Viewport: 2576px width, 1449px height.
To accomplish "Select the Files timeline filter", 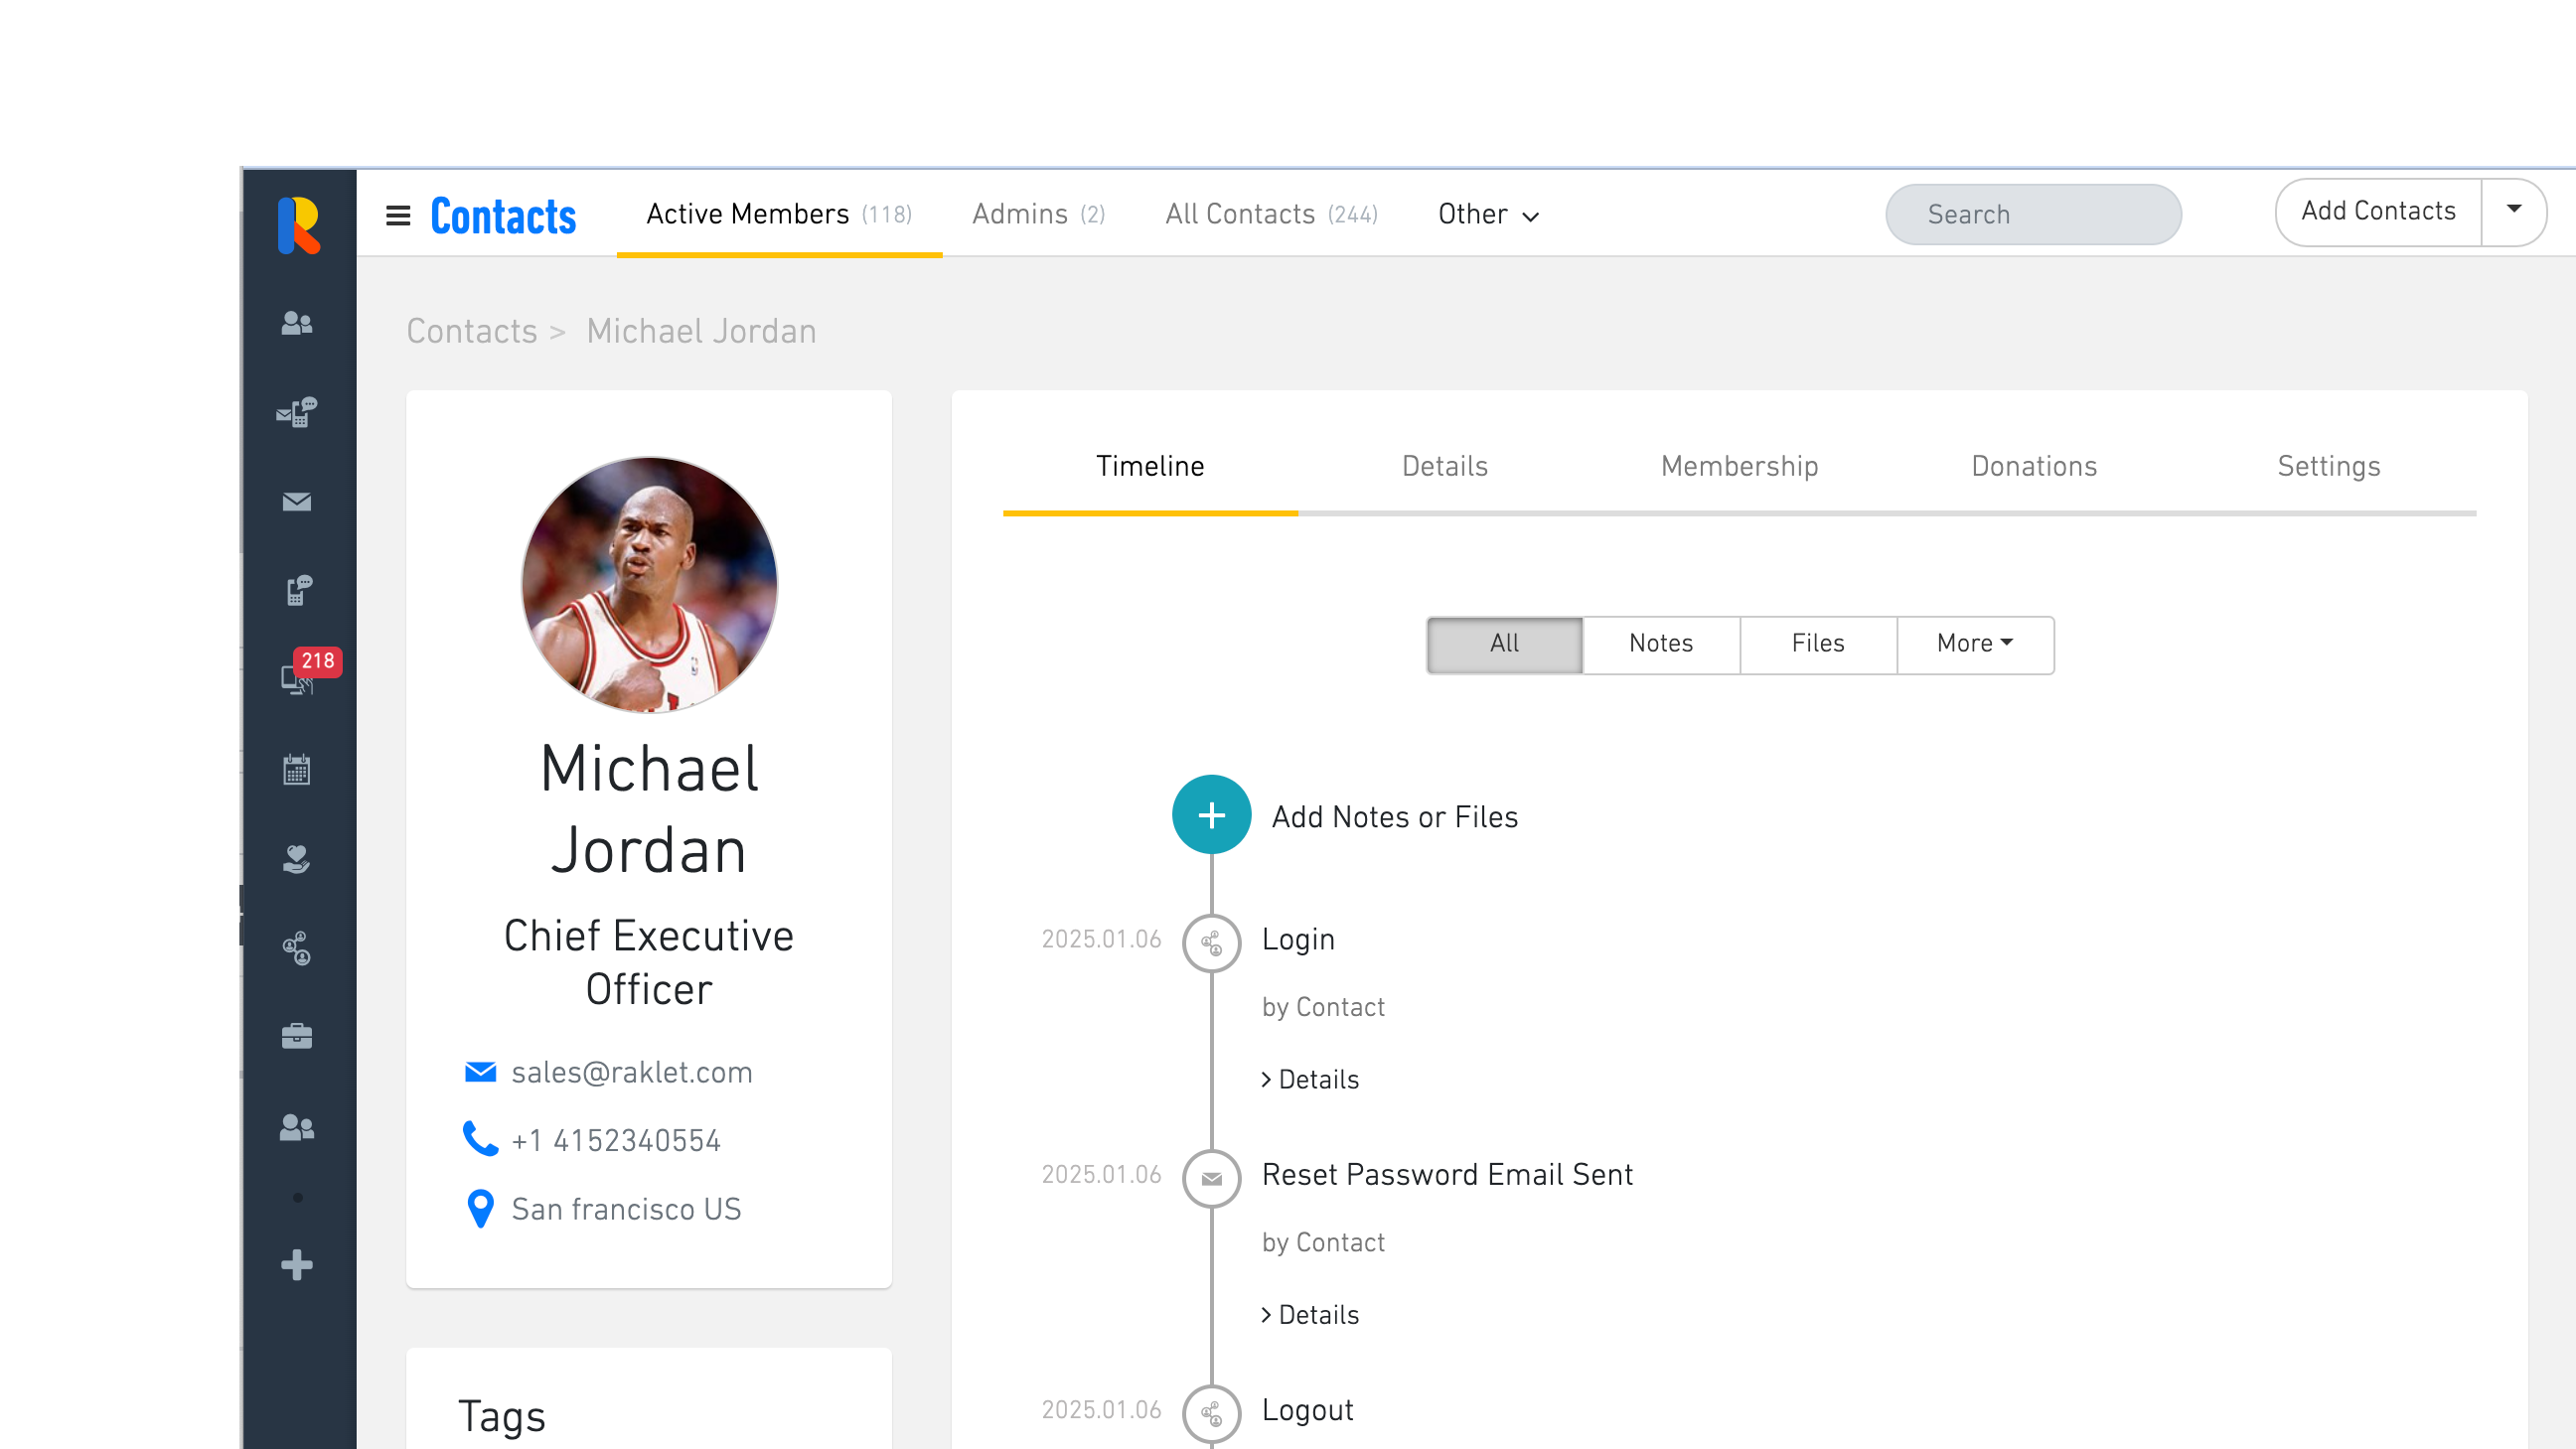I will coord(1817,644).
